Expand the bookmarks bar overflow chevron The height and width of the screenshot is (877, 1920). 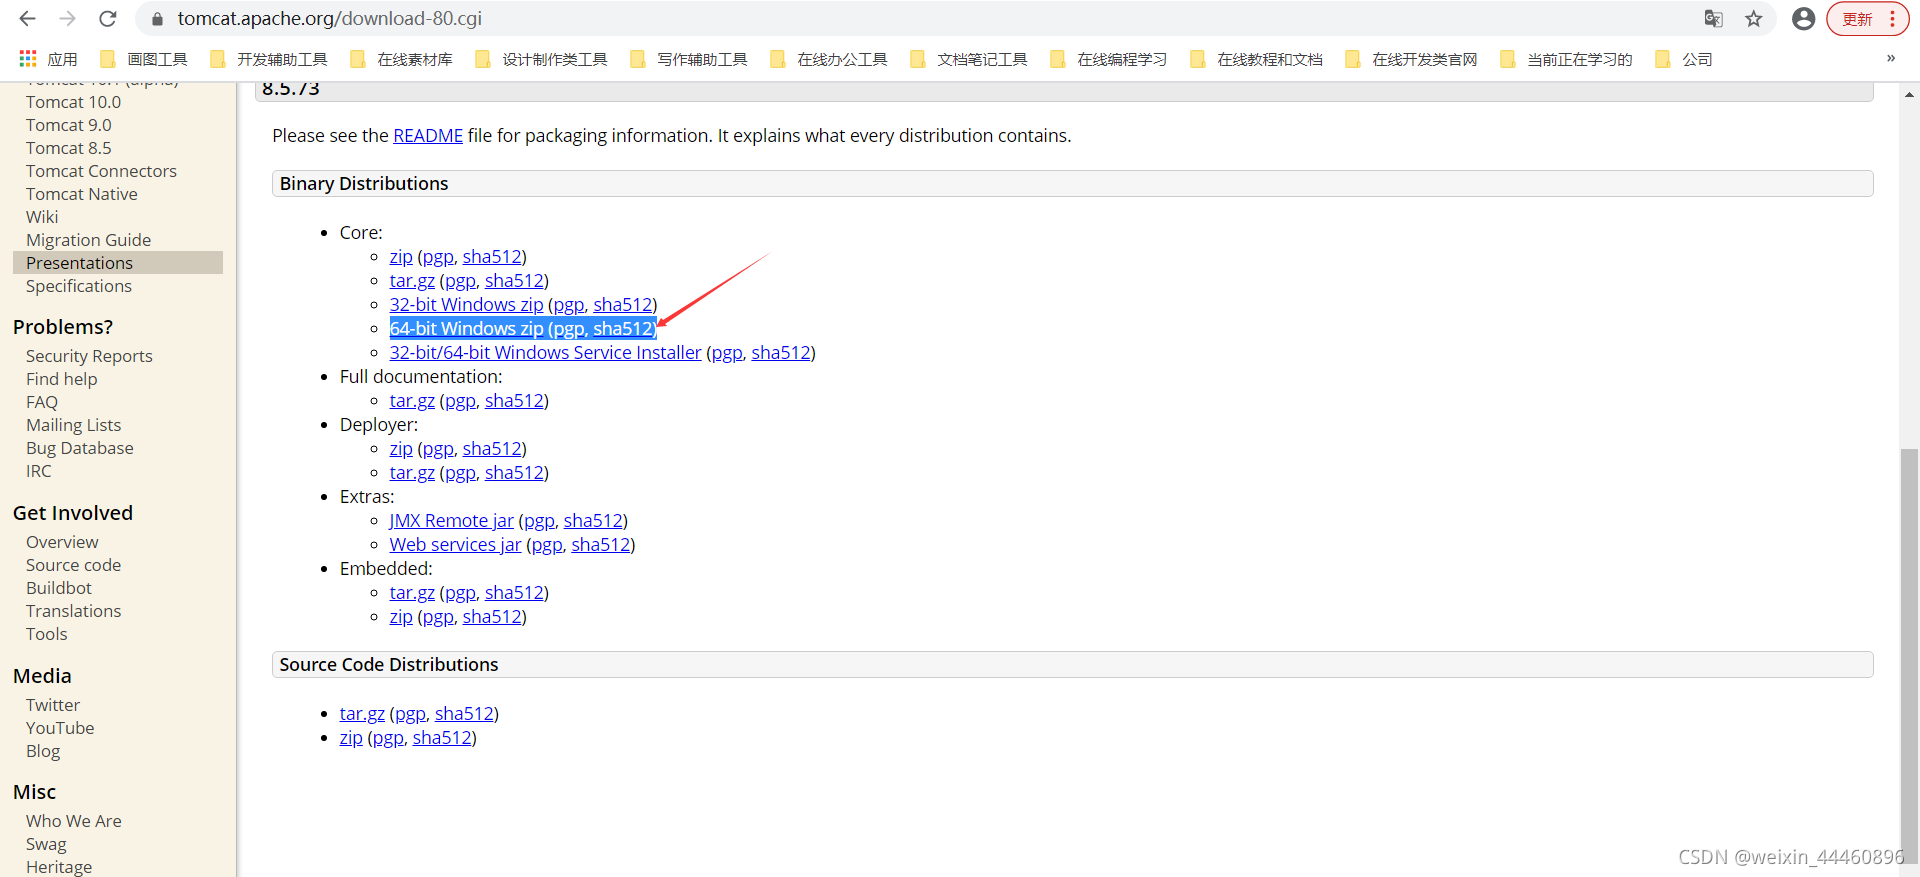pyautogui.click(x=1891, y=59)
